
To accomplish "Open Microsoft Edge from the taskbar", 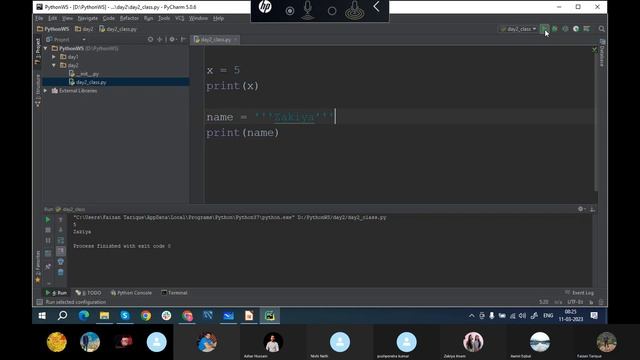I will coord(84,316).
